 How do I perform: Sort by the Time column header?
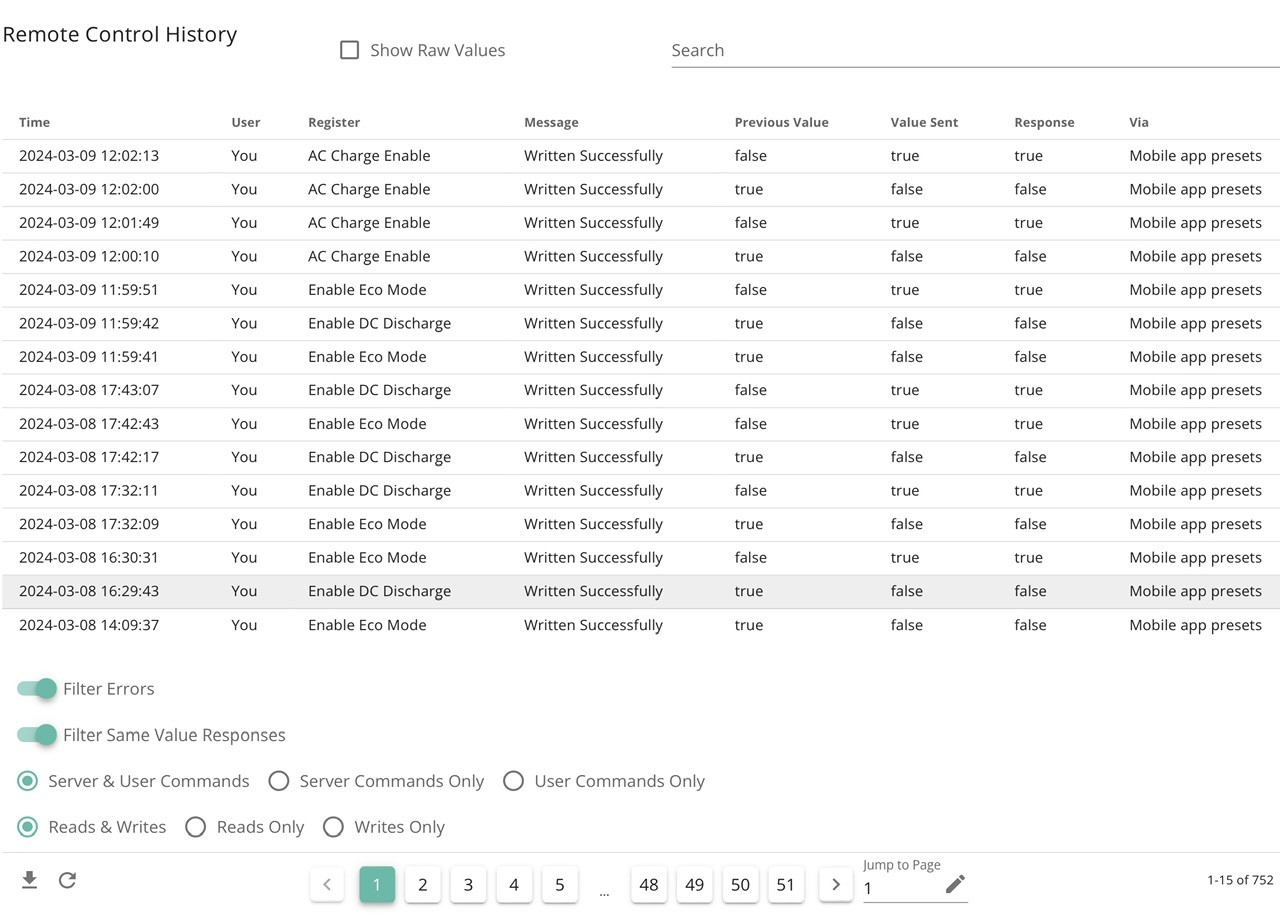34,122
